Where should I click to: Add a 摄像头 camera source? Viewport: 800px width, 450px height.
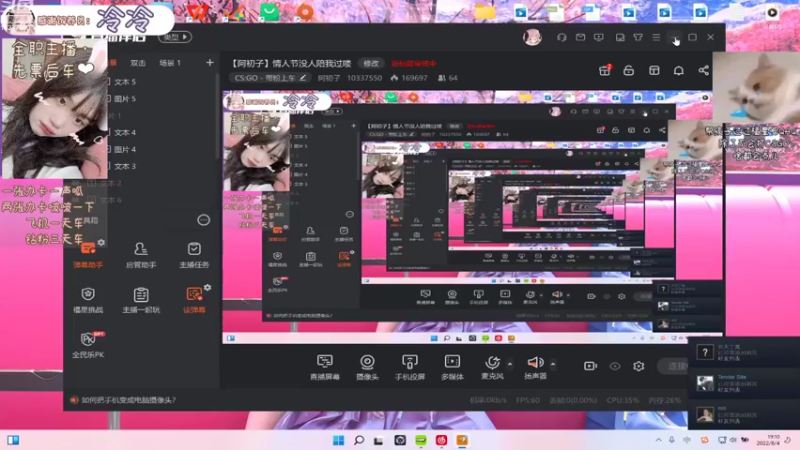[x=367, y=367]
